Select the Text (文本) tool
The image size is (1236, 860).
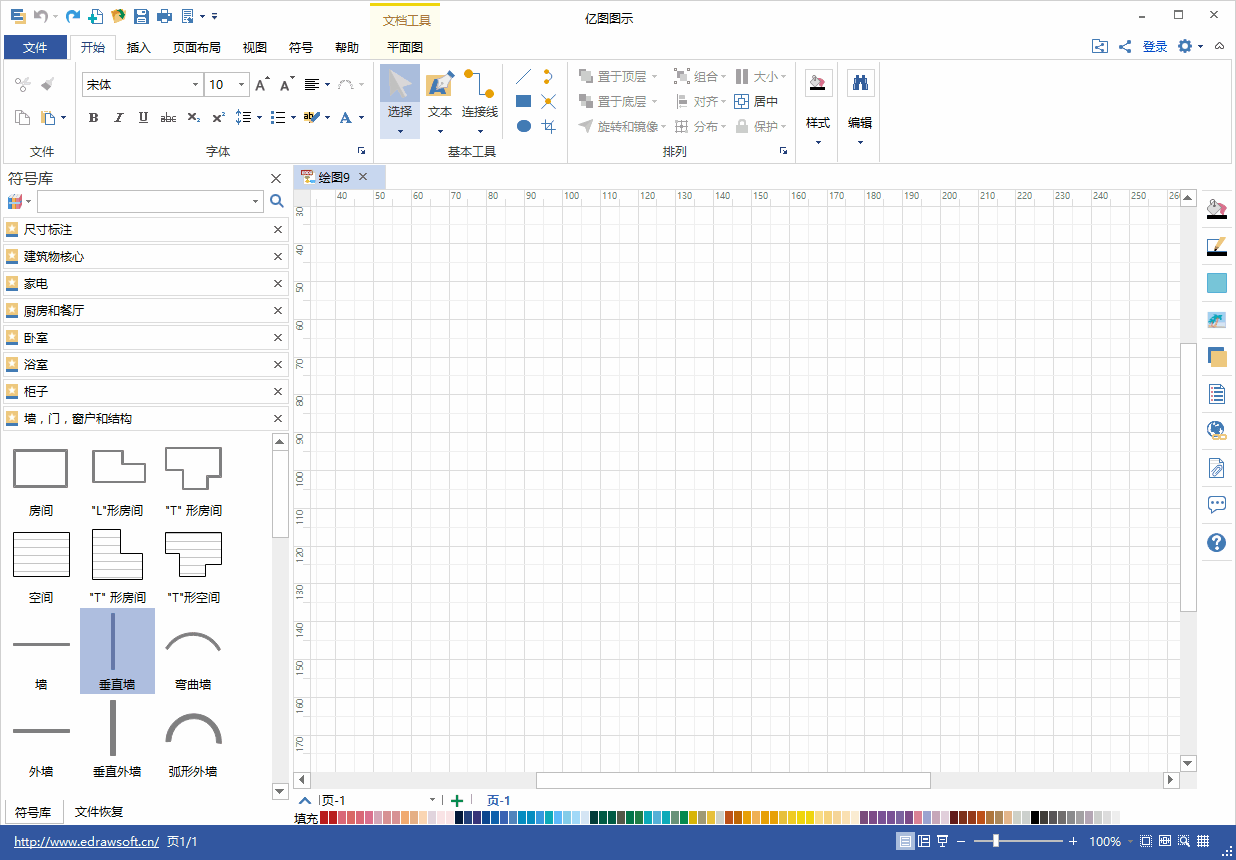[x=440, y=101]
